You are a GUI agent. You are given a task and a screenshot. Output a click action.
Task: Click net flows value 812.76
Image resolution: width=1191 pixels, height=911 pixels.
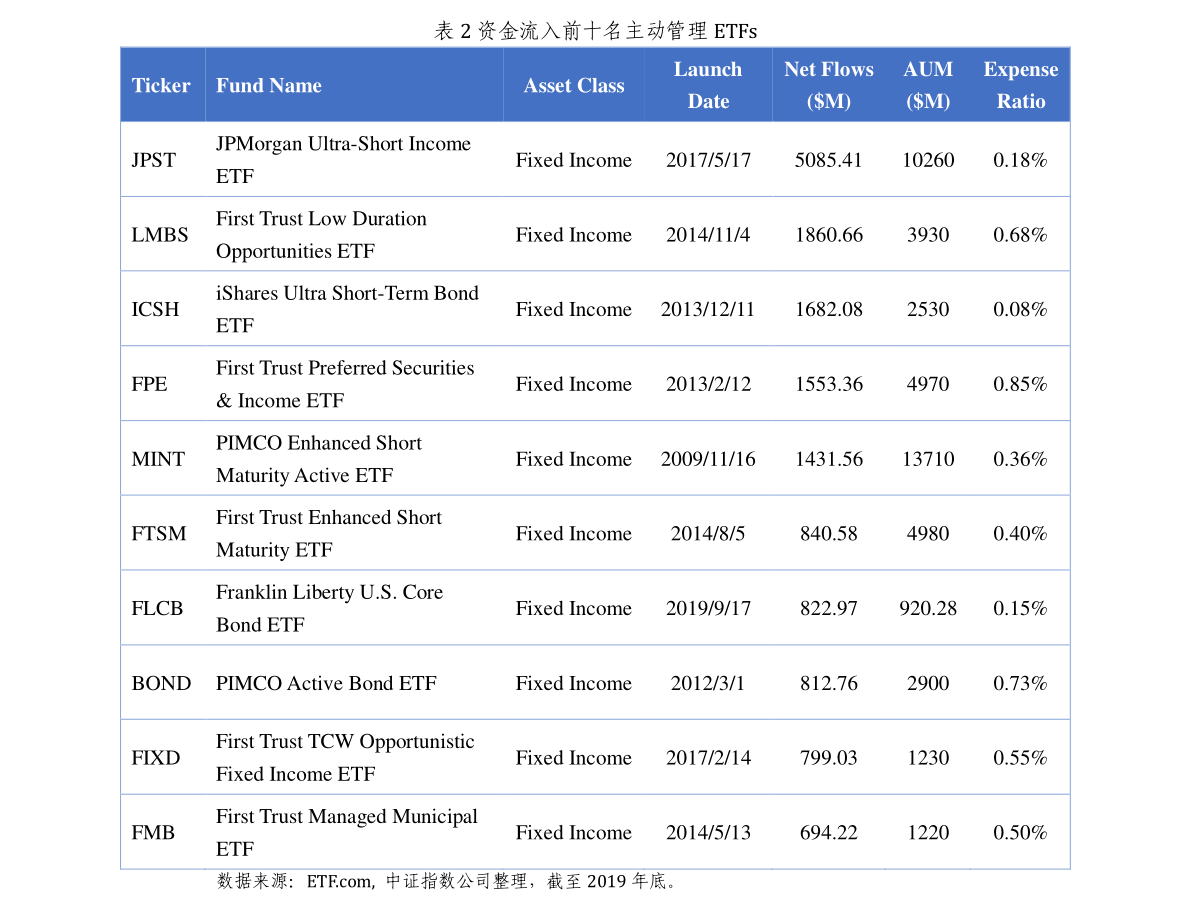829,683
